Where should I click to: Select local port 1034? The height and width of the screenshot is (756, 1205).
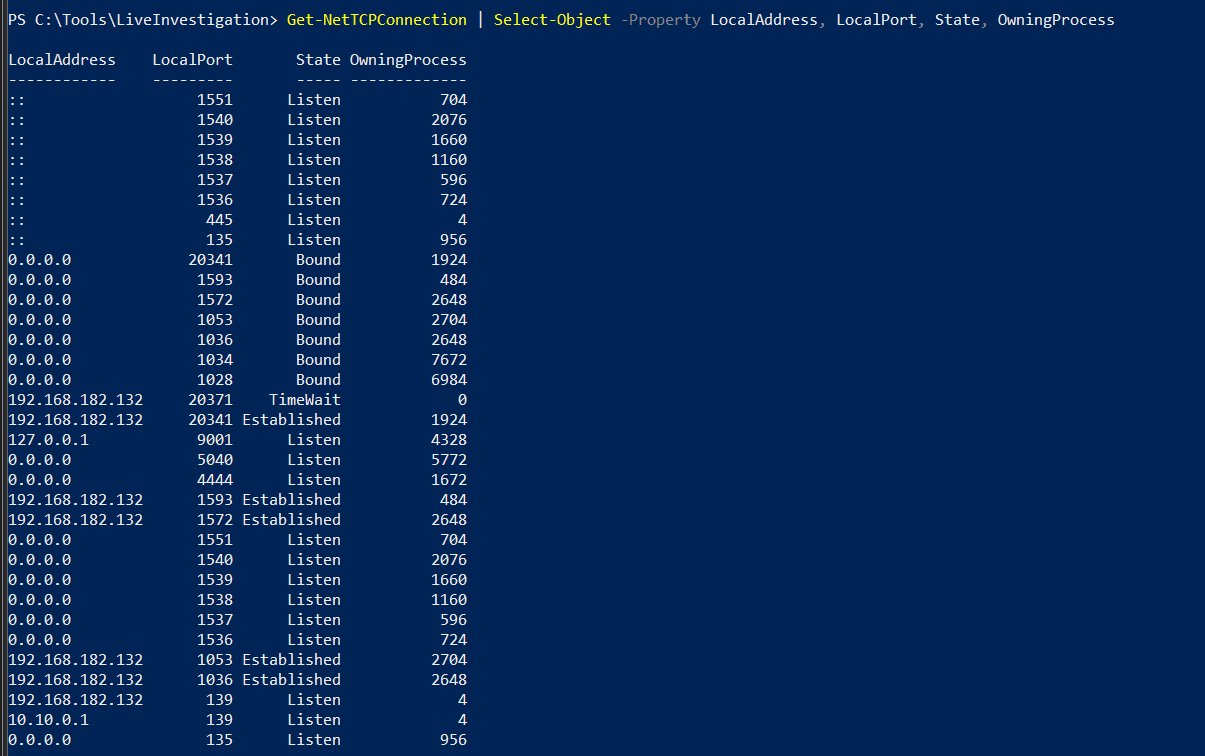[x=215, y=360]
